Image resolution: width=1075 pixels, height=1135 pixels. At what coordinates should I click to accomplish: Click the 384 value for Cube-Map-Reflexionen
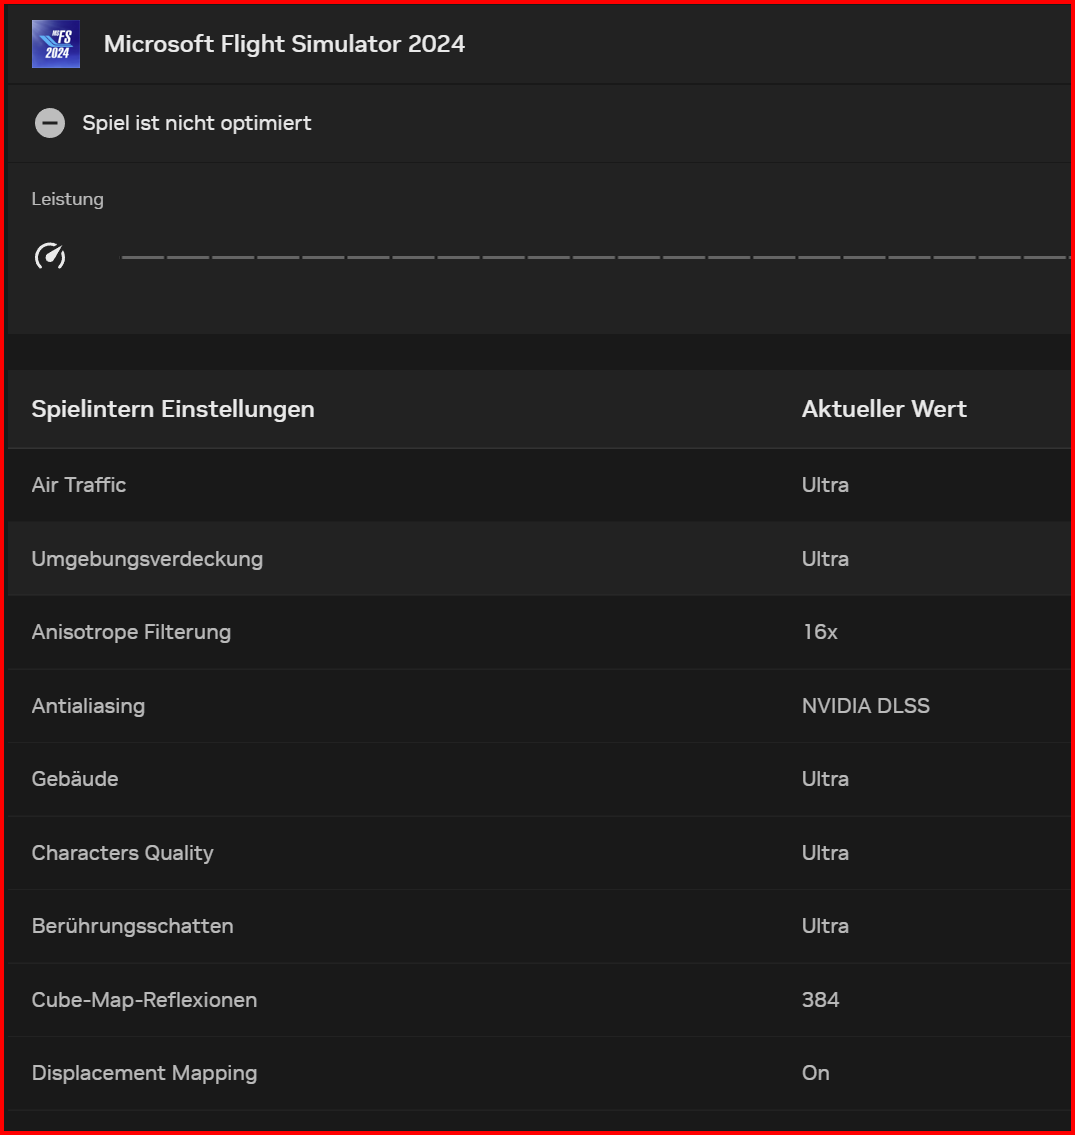tap(820, 1000)
